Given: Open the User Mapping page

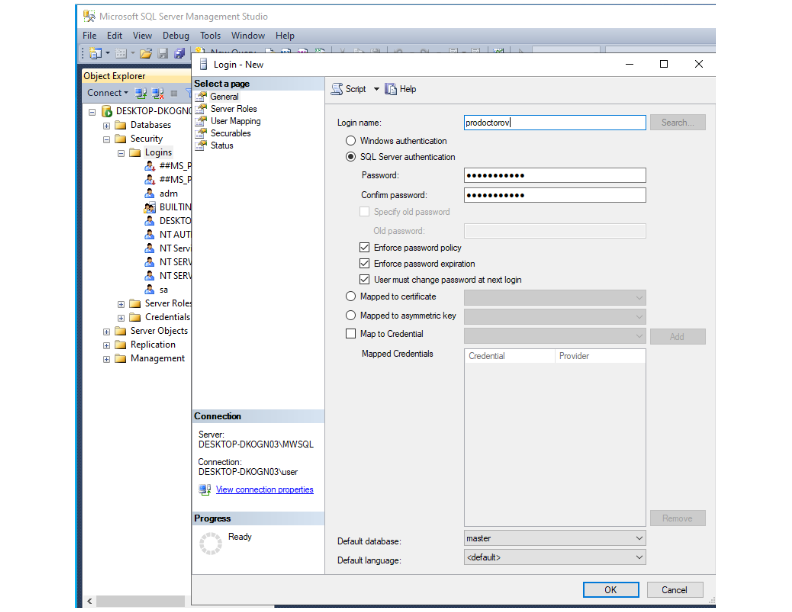Looking at the screenshot, I should 235,121.
